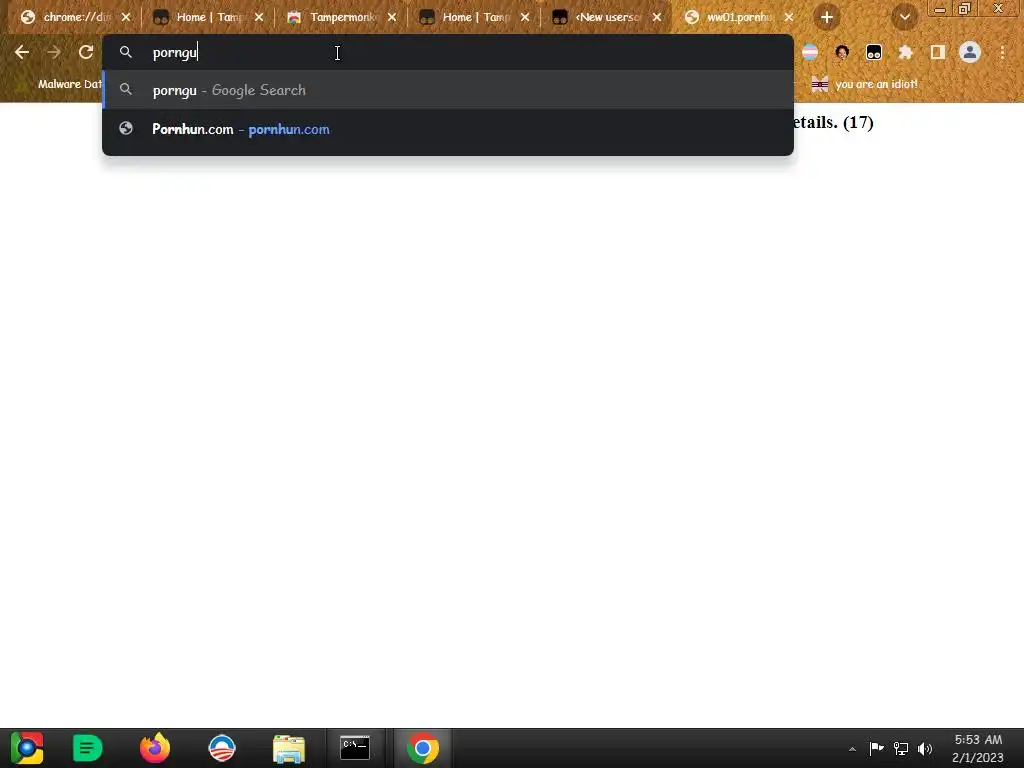Switch to the Tampermonkey tab with colorful favicon
Image resolution: width=1024 pixels, height=768 pixels.
340,18
